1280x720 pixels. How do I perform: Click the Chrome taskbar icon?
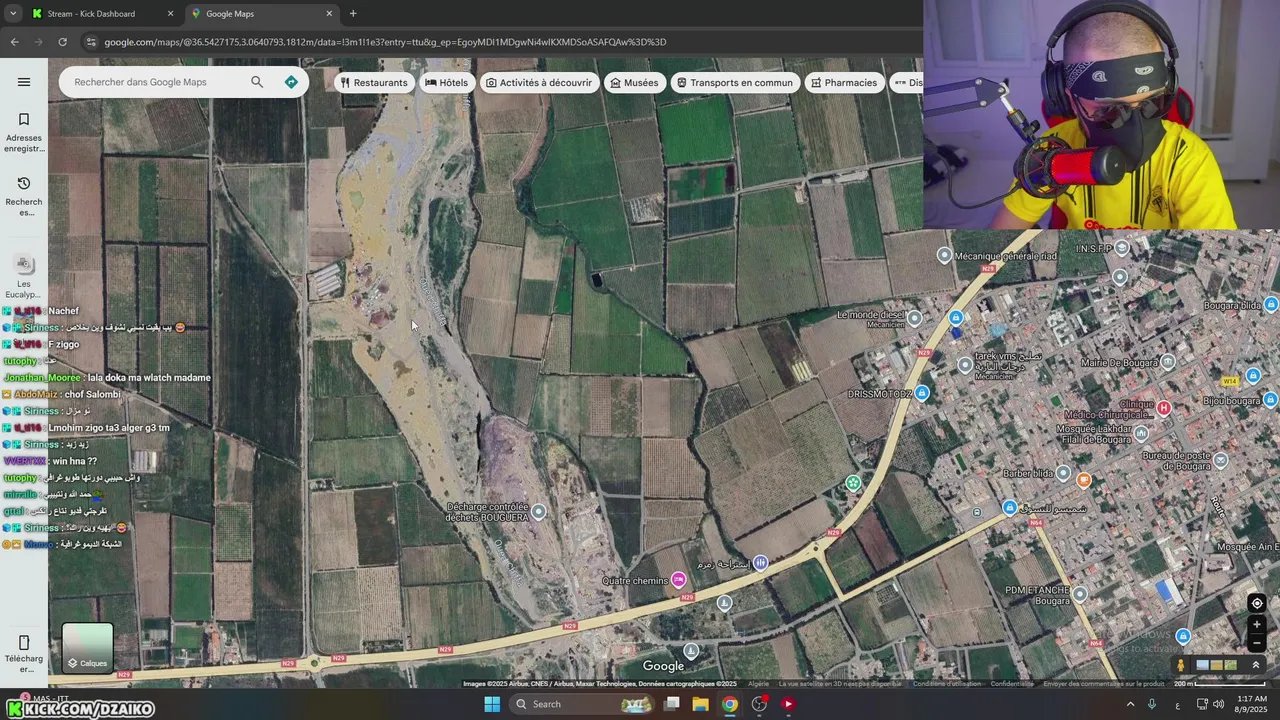click(x=730, y=704)
